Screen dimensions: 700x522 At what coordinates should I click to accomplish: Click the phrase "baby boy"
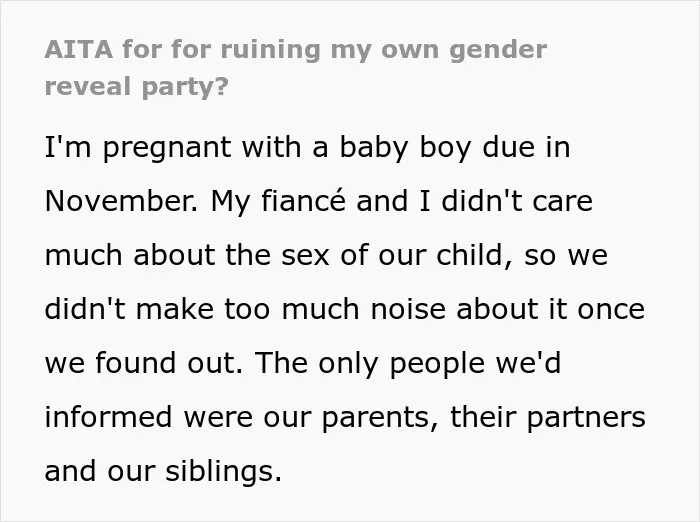[374, 148]
